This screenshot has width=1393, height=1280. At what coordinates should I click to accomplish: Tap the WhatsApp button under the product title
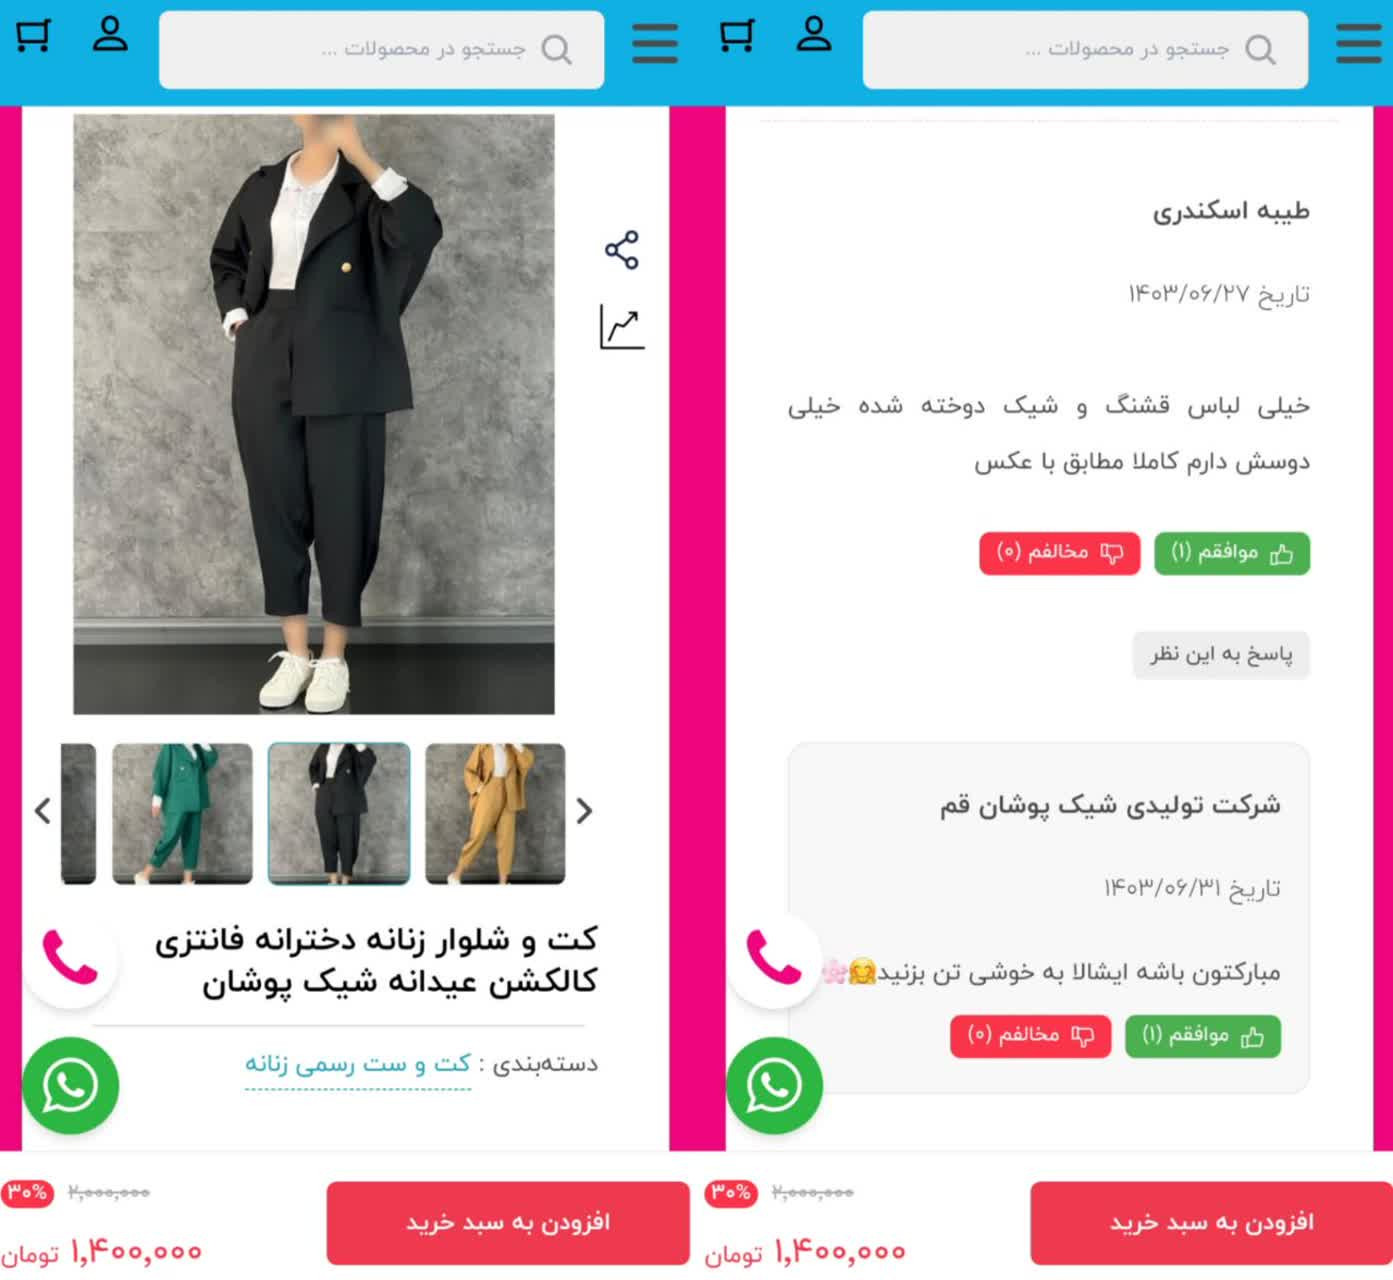[70, 1086]
